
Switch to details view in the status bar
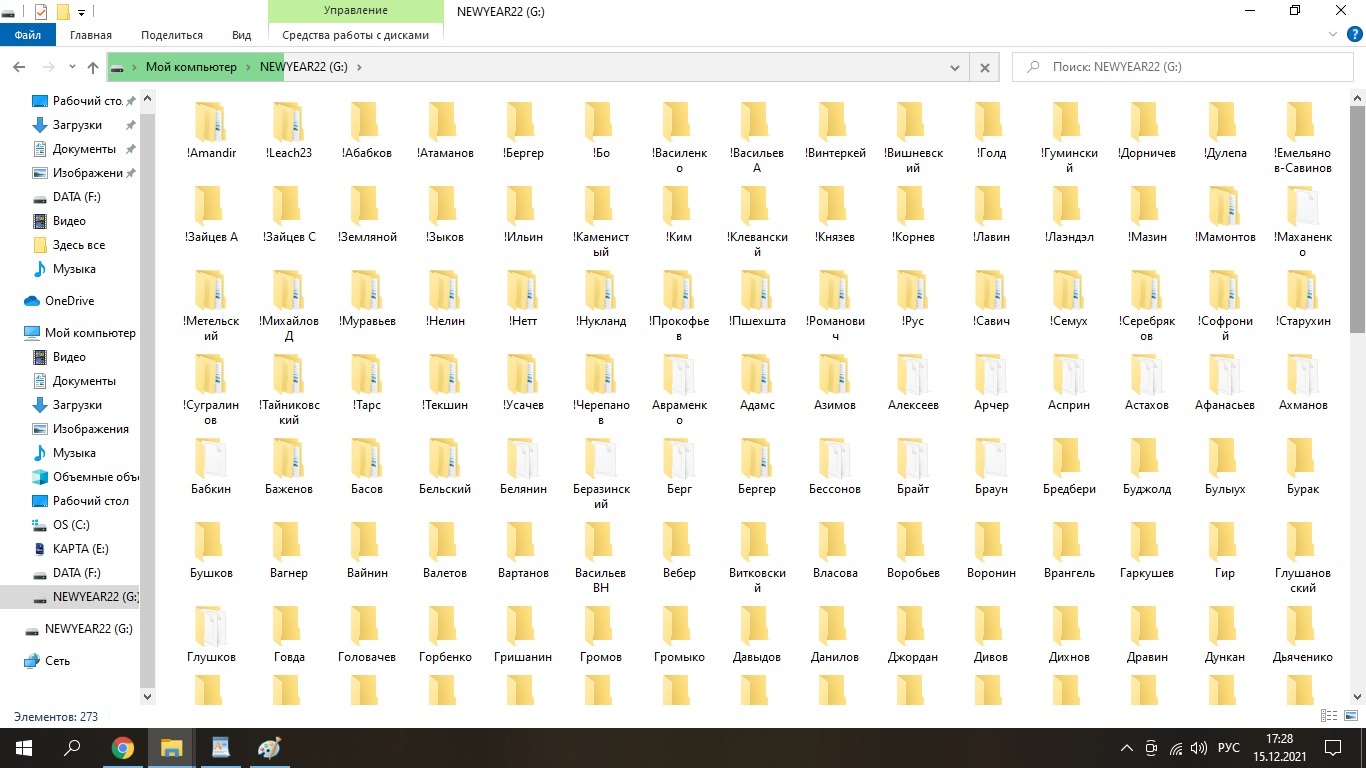point(1329,716)
